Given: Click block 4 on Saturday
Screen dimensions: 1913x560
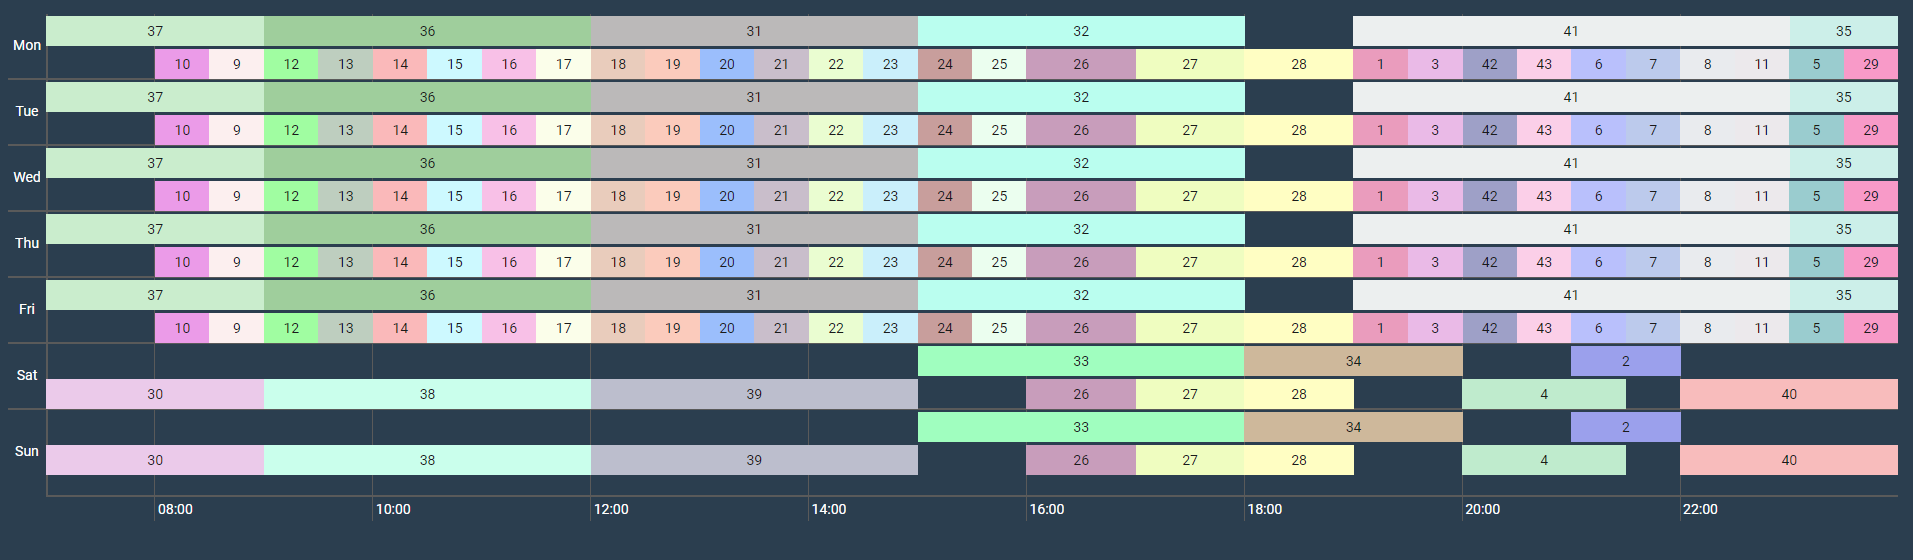Looking at the screenshot, I should [x=1543, y=394].
